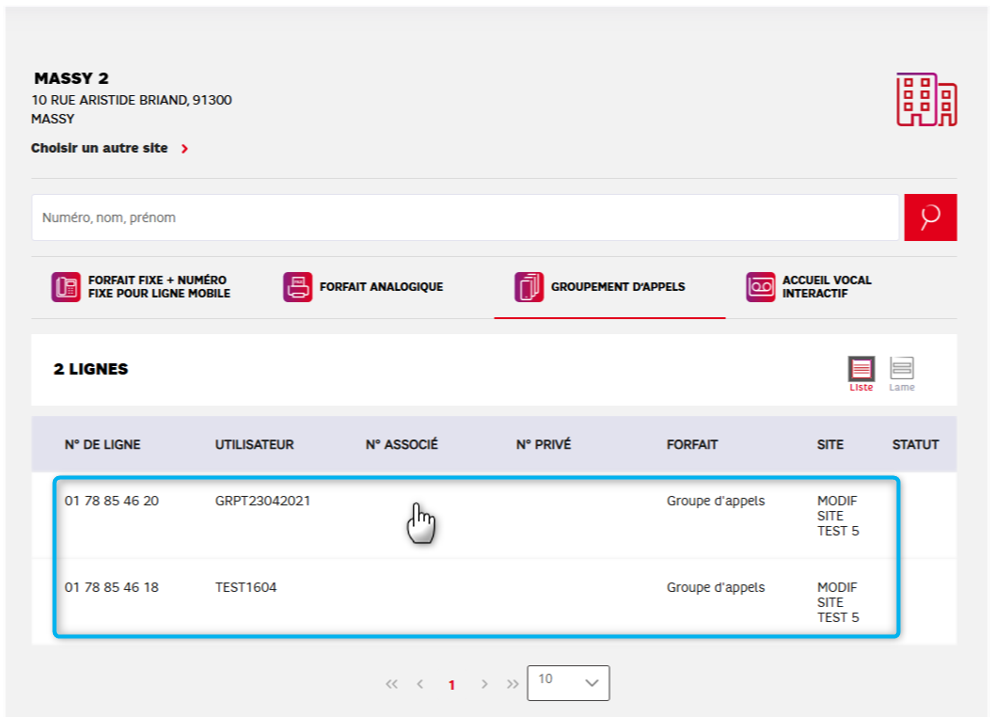Open the rows-per-page dropdown showing 10
The width and height of the screenshot is (996, 726).
pos(568,683)
